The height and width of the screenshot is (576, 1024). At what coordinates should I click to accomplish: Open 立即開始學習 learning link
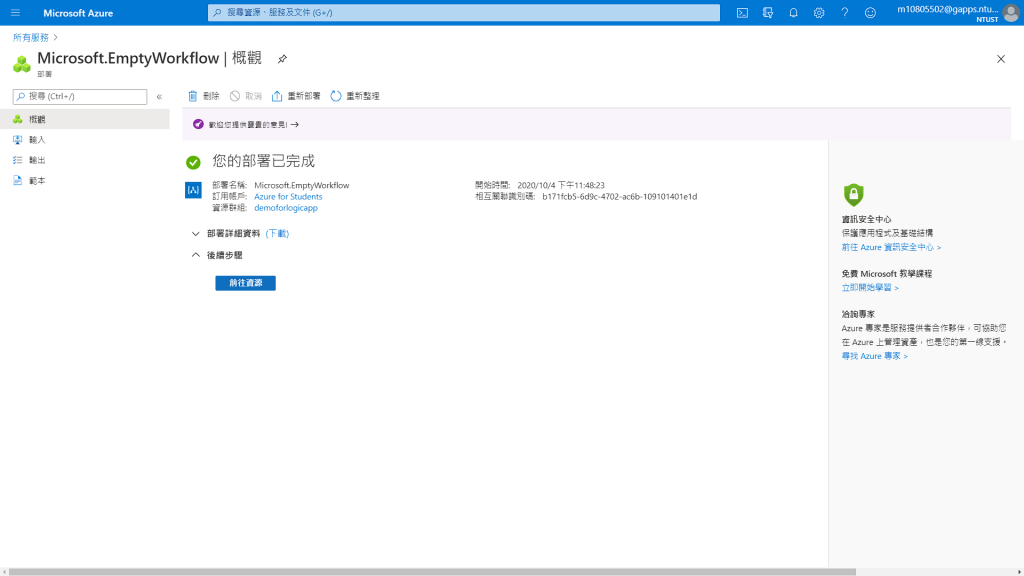click(870, 287)
